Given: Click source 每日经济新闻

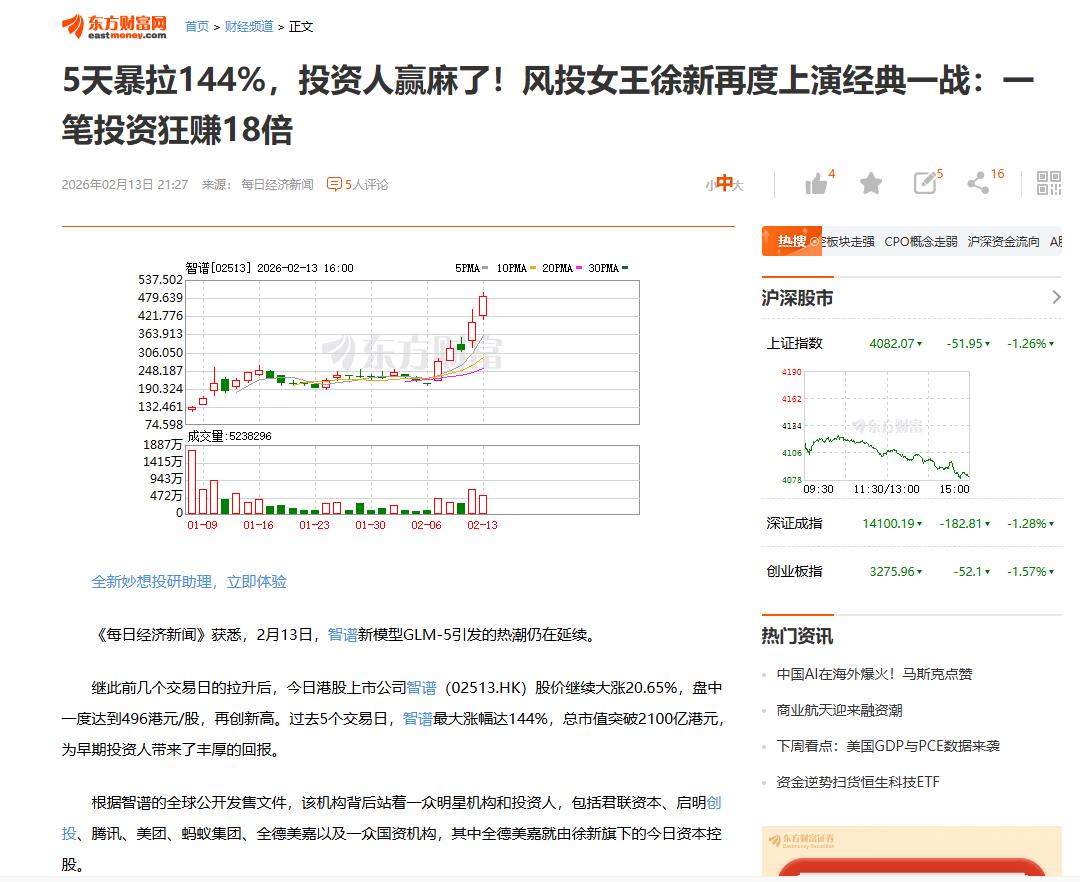Looking at the screenshot, I should (x=277, y=185).
